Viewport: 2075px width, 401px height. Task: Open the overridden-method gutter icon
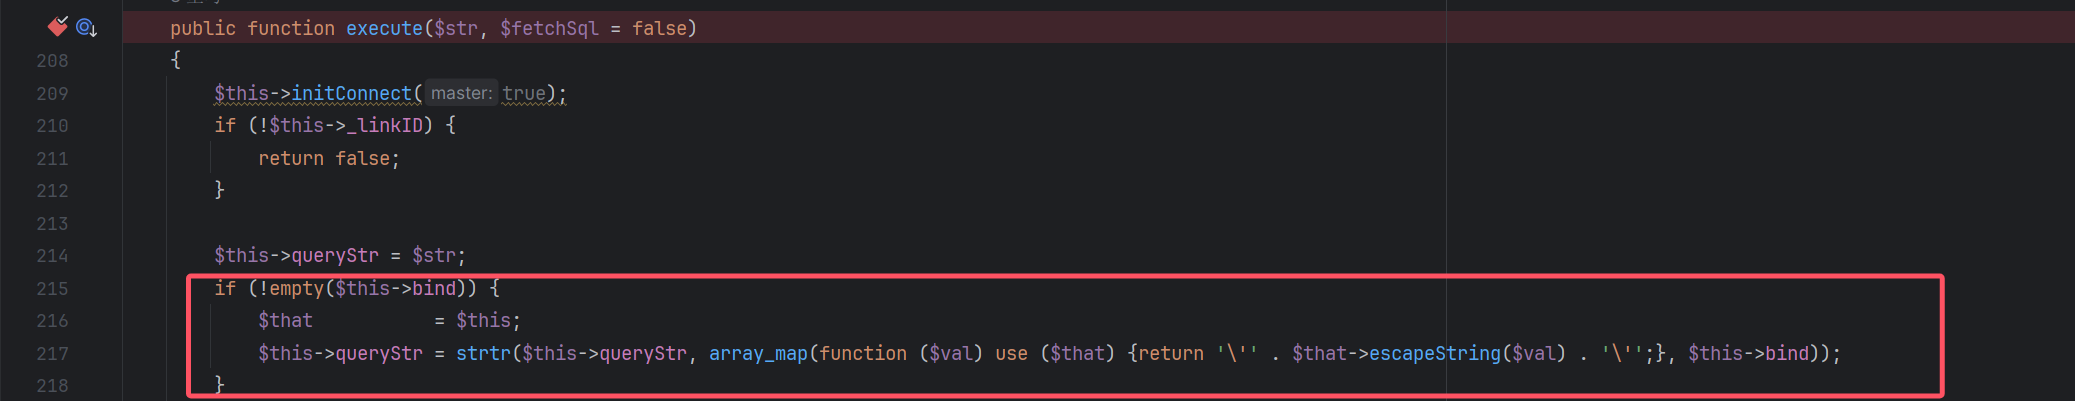tap(86, 28)
